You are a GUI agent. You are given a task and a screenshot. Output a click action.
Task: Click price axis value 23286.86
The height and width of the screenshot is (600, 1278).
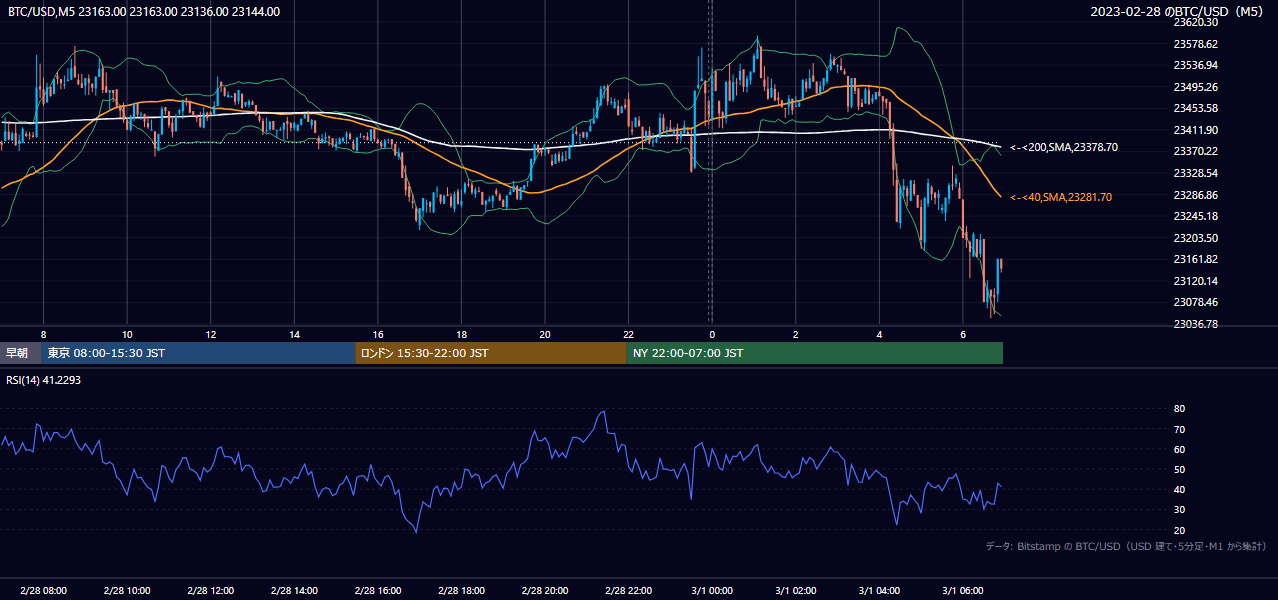click(1195, 195)
